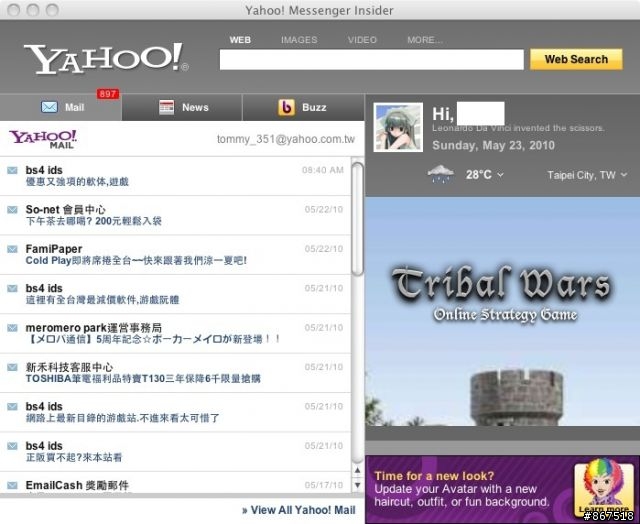Open the So-net 會員中心 message
This screenshot has height=524, width=640.
(176, 215)
